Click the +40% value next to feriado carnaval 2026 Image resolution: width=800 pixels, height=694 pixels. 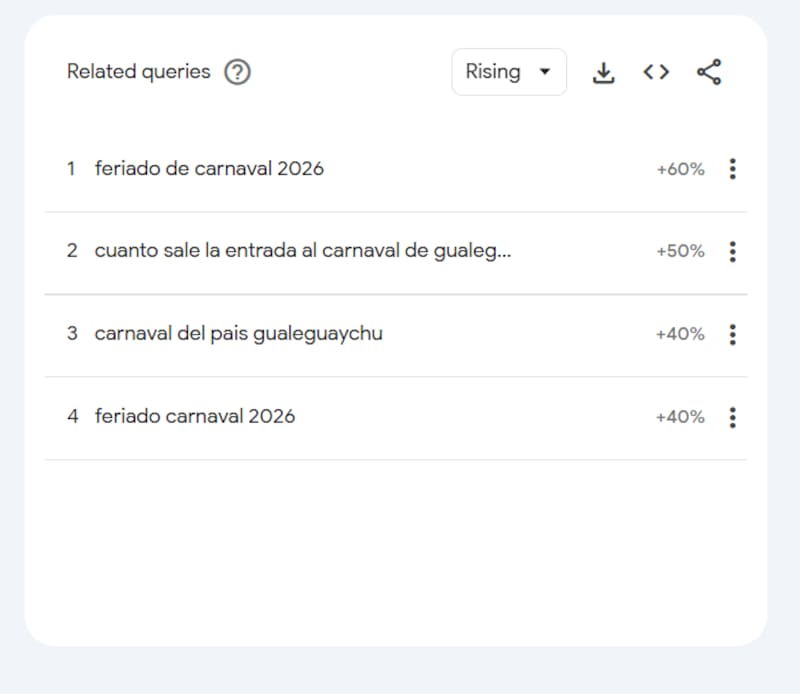click(679, 416)
